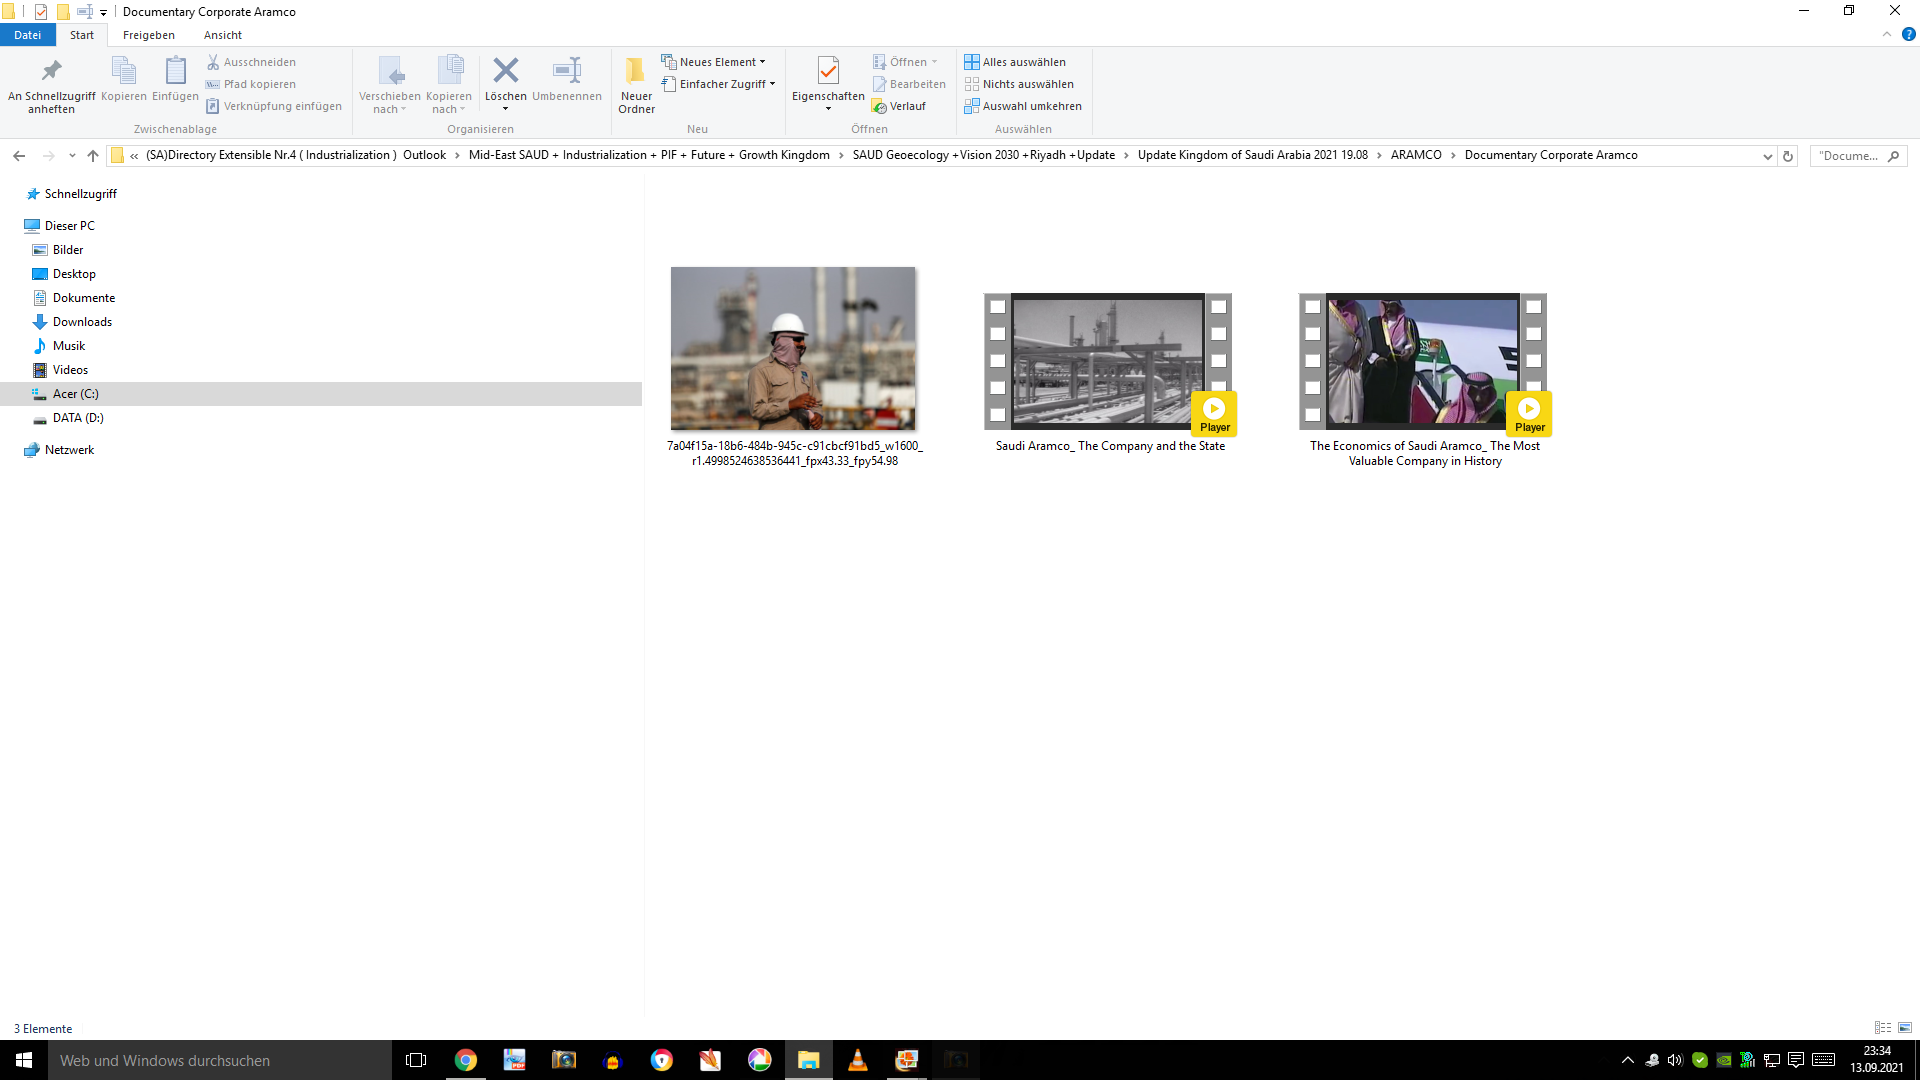Open quick access toolbar customize dropdown
Image resolution: width=1920 pixels, height=1080 pixels.
pos(103,13)
